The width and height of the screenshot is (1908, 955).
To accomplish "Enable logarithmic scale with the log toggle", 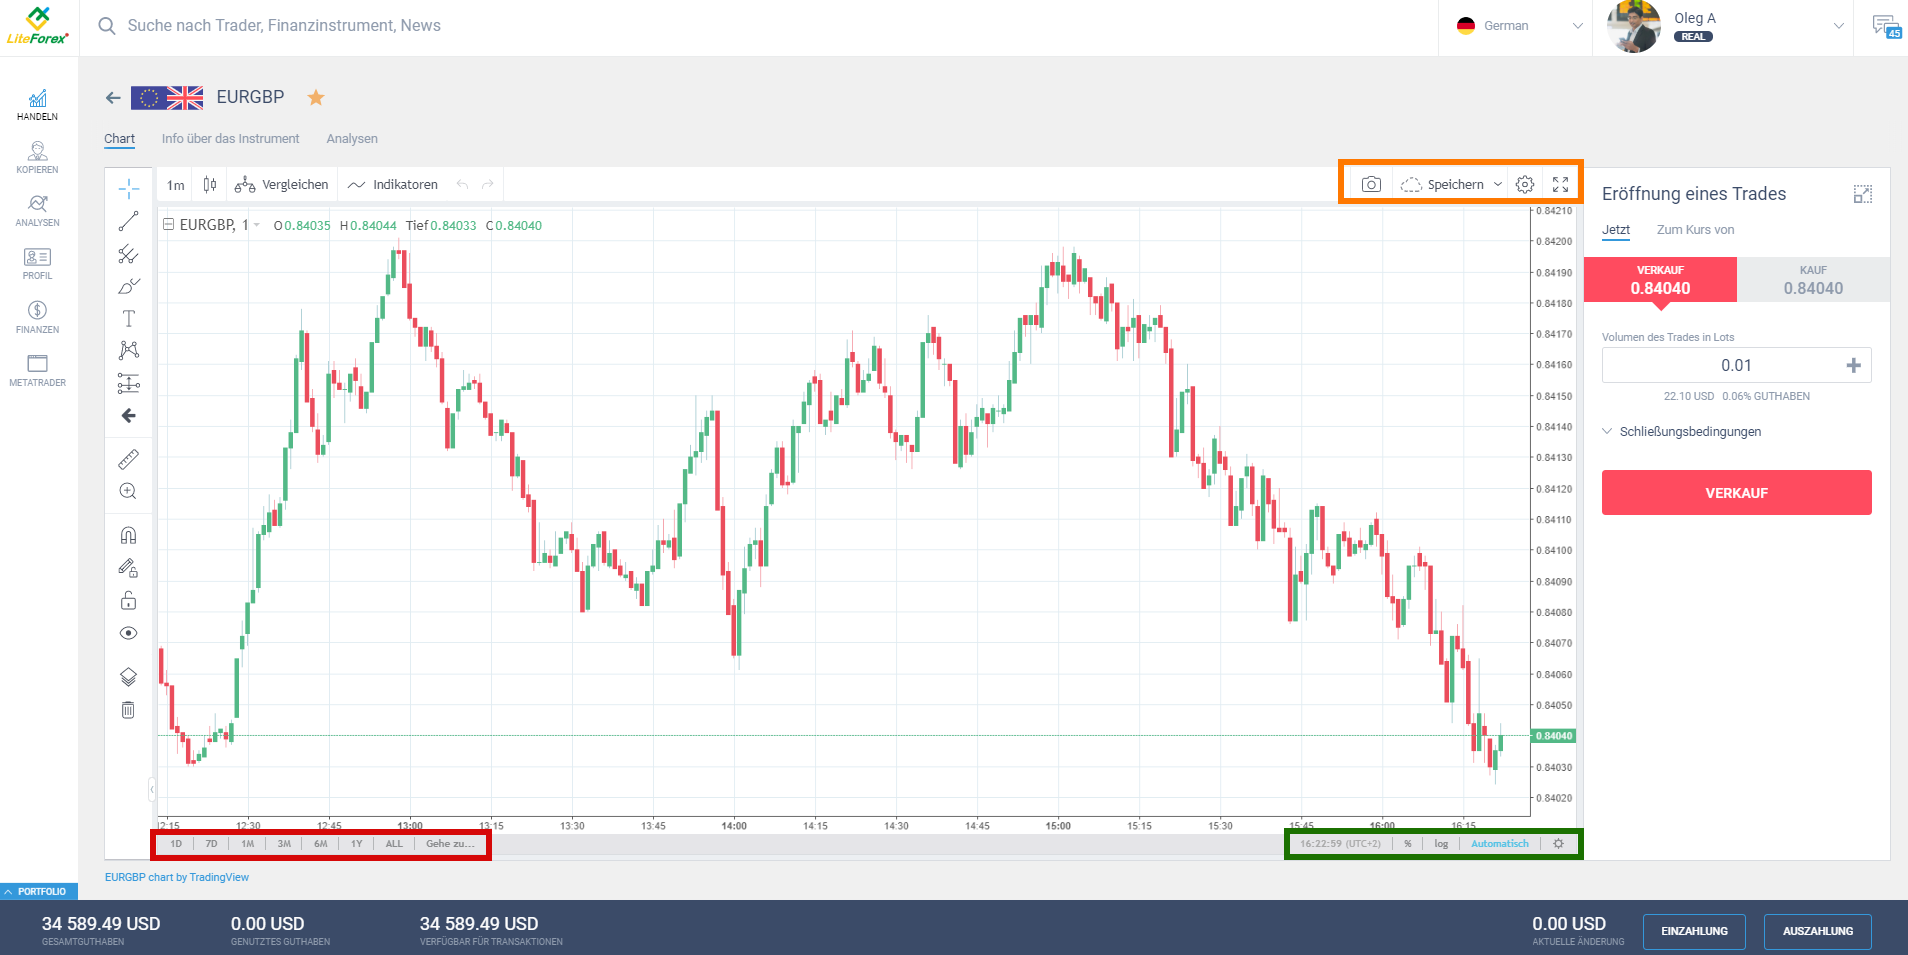I will (x=1441, y=843).
